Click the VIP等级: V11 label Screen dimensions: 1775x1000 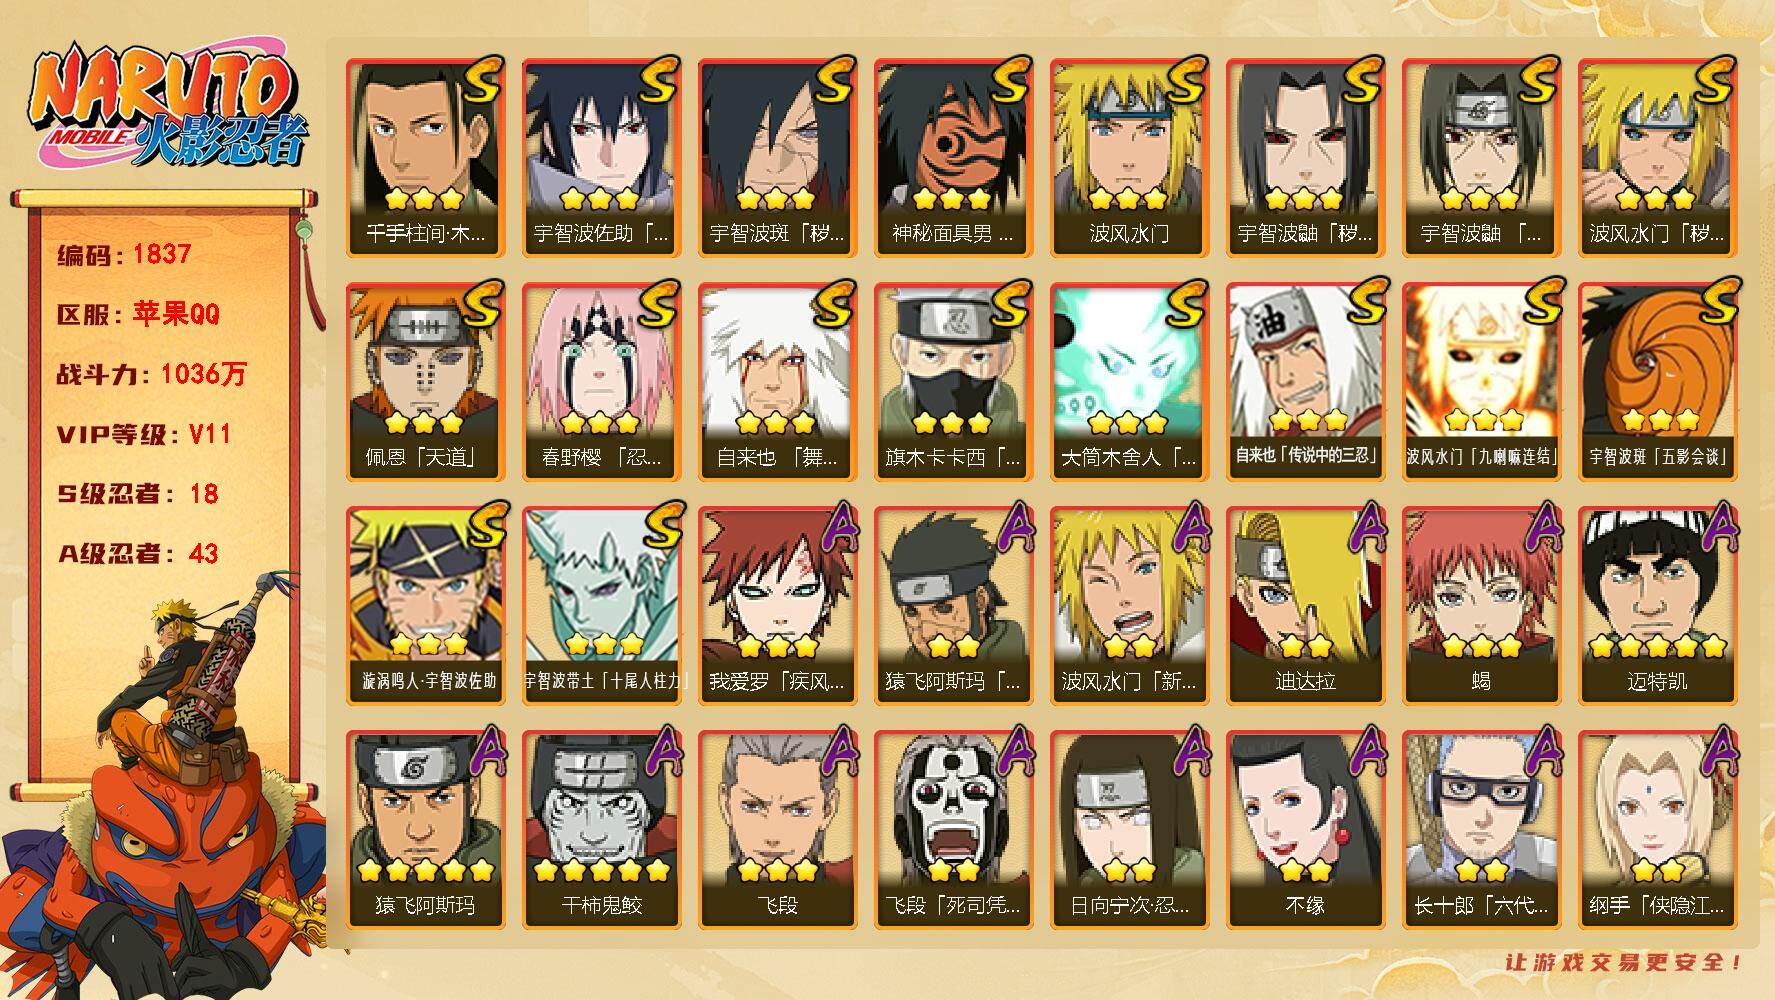[x=144, y=434]
